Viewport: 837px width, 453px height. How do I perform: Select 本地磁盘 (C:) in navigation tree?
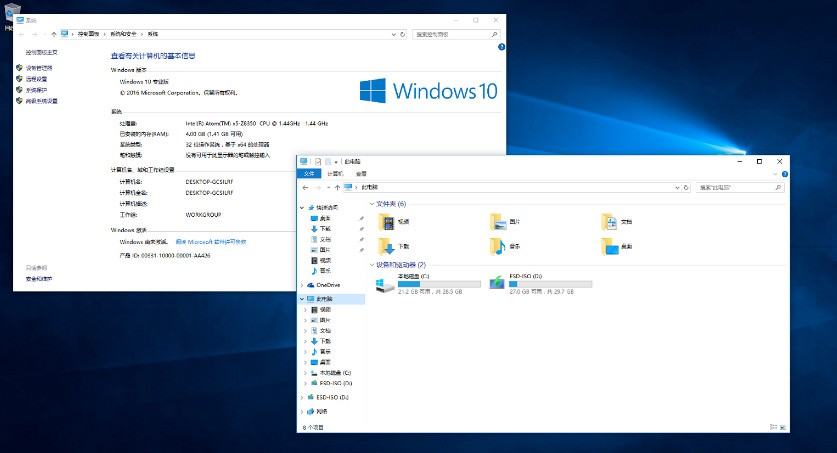(335, 373)
